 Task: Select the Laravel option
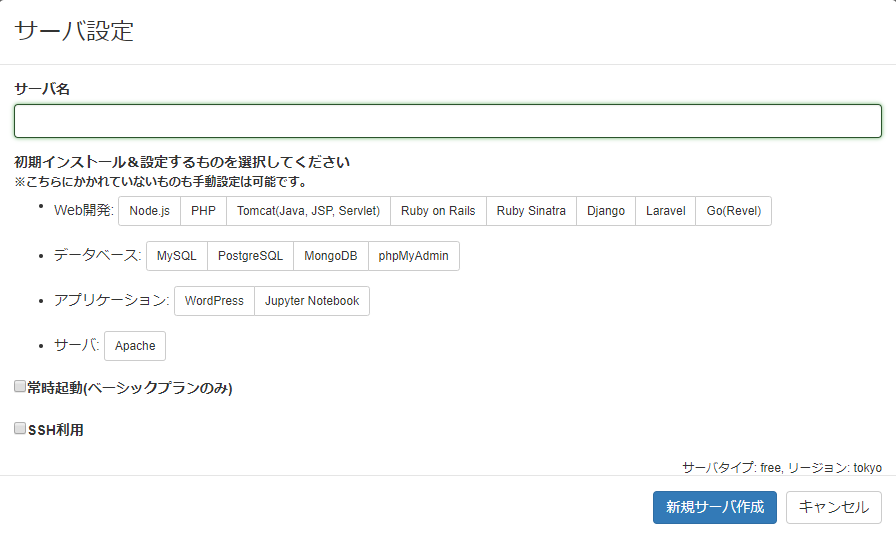[666, 211]
